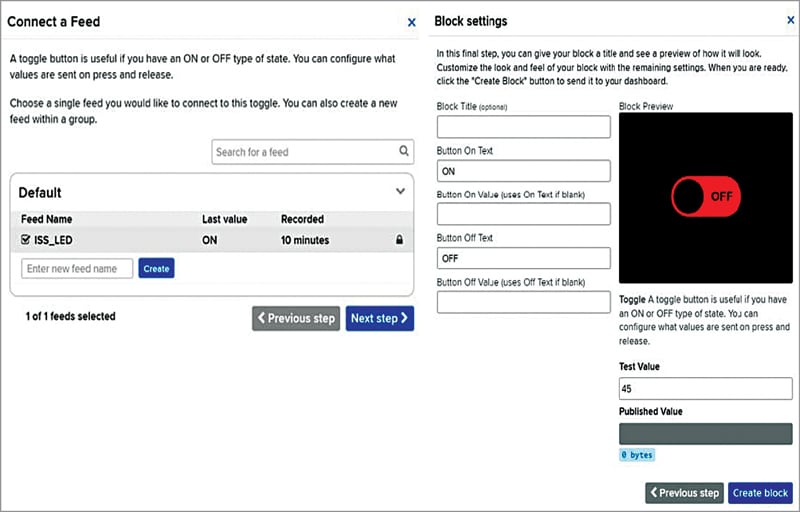Click the search magnifier icon in feed search
The image size is (800, 512).
pos(404,152)
